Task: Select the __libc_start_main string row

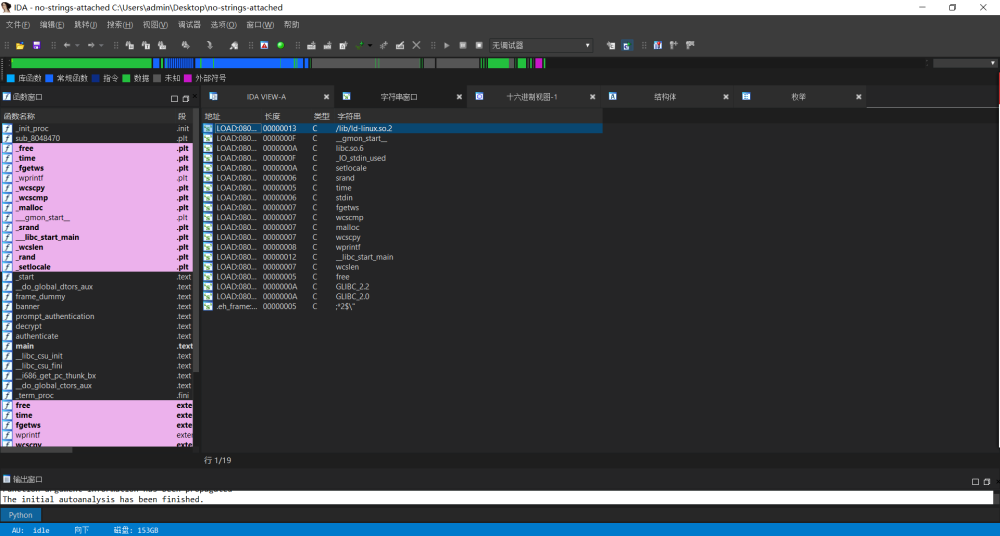Action: pos(402,257)
